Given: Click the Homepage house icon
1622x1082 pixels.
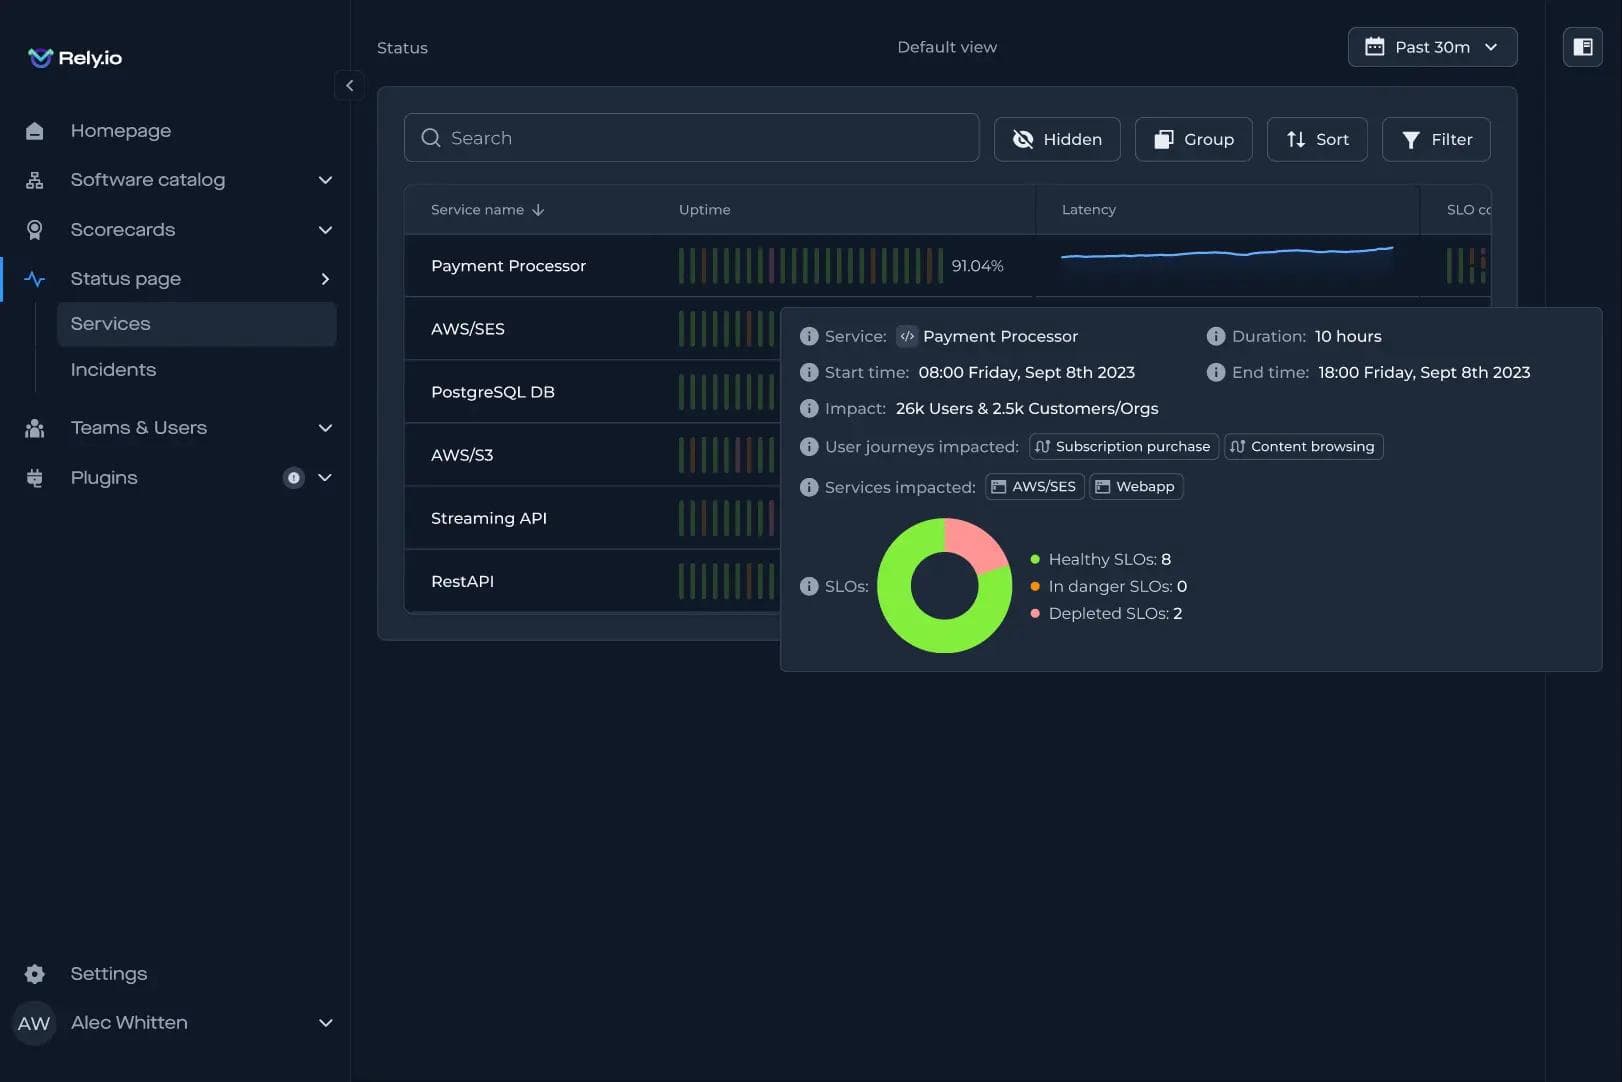Looking at the screenshot, I should point(35,131).
